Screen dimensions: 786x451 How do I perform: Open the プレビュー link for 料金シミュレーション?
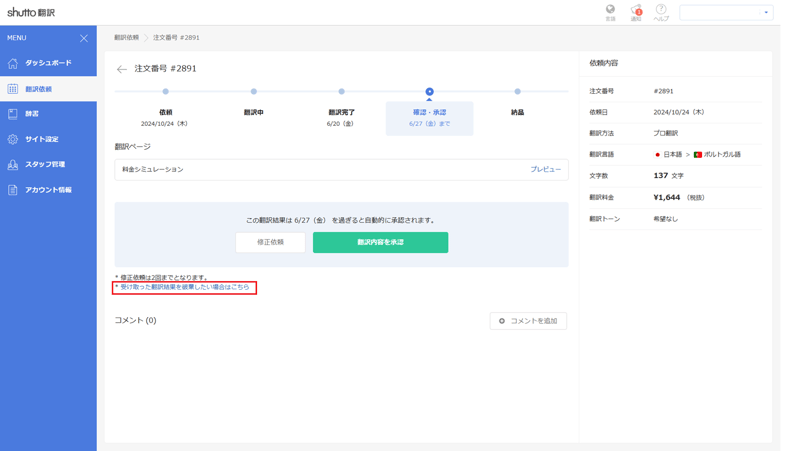click(x=545, y=169)
